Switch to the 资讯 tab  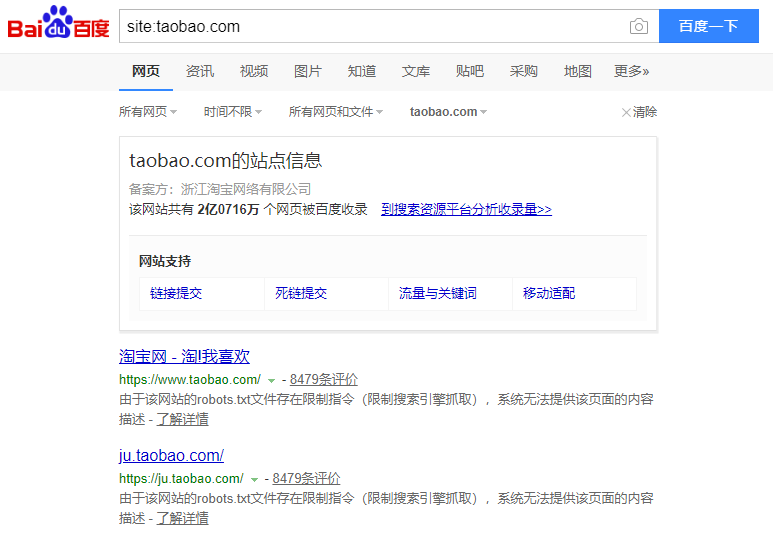[x=200, y=71]
